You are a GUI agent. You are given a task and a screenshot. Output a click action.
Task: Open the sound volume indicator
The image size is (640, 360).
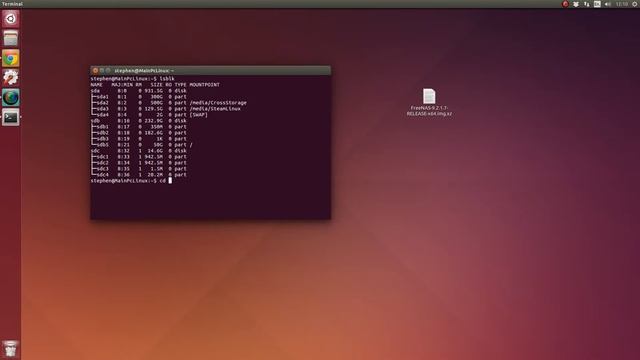[x=608, y=4]
